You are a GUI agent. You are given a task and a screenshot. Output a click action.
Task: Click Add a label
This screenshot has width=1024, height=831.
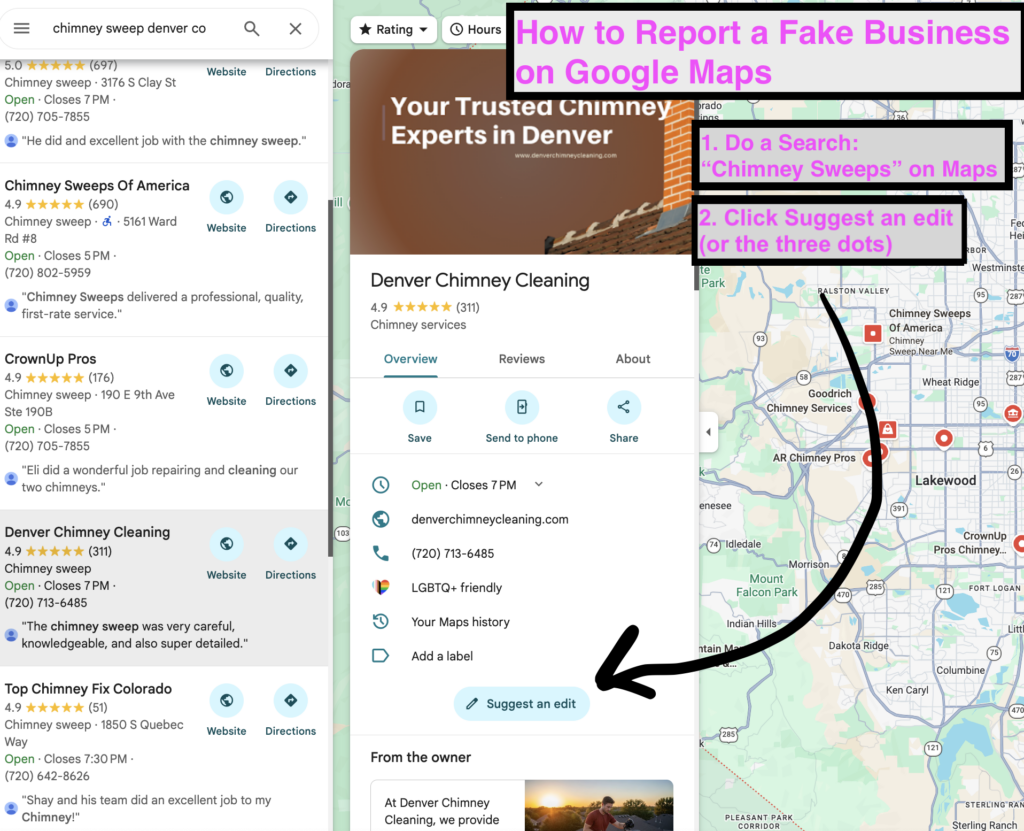442,656
